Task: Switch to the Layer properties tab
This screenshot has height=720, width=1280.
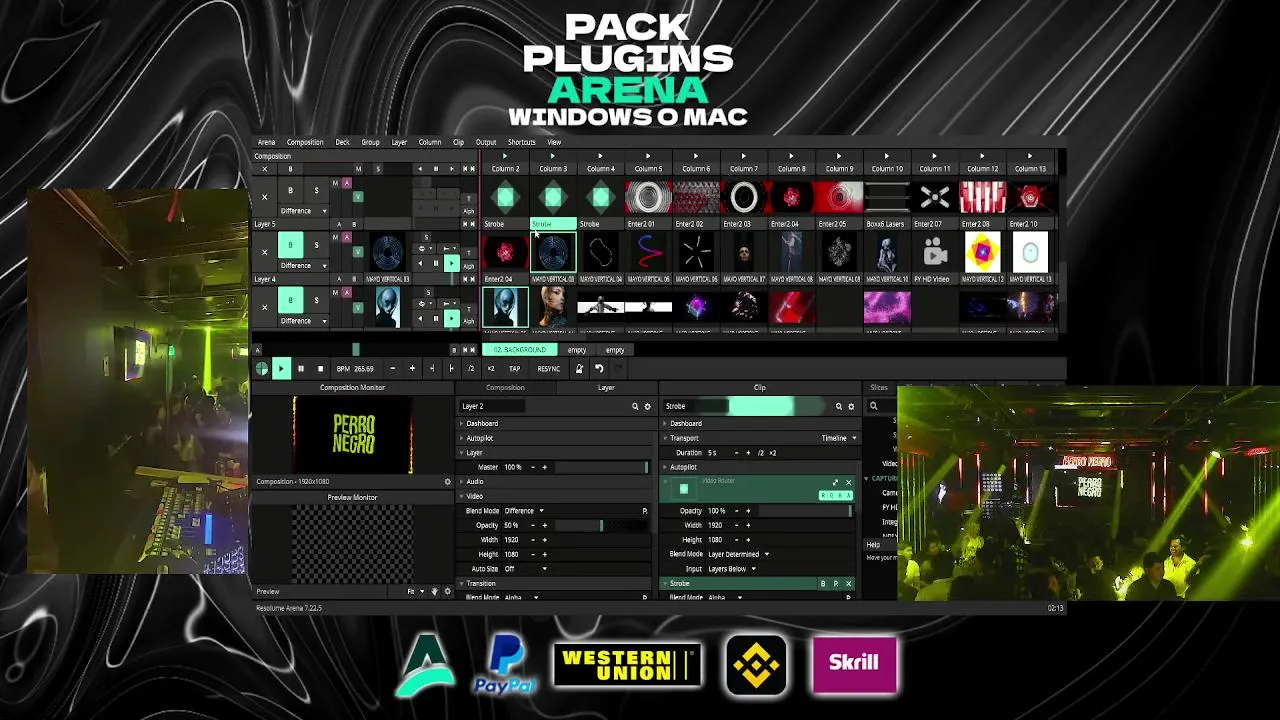Action: (606, 388)
